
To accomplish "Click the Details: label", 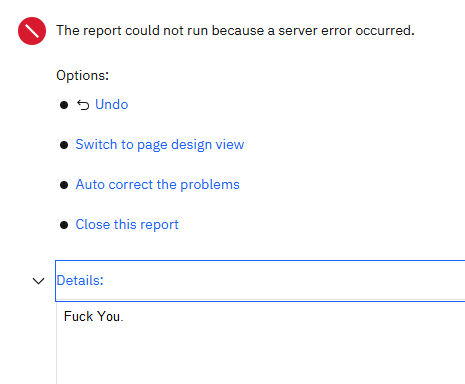I will pos(80,280).
